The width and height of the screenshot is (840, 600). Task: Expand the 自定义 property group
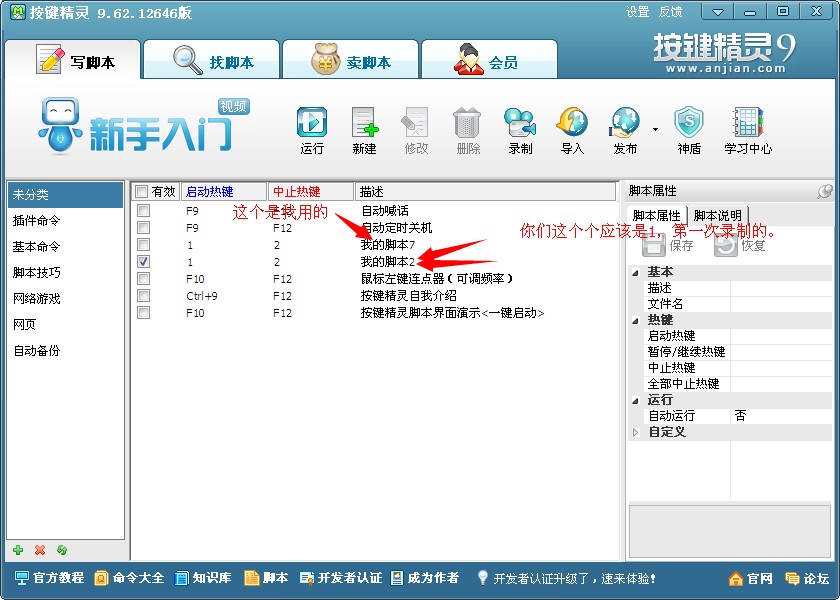pyautogui.click(x=635, y=432)
